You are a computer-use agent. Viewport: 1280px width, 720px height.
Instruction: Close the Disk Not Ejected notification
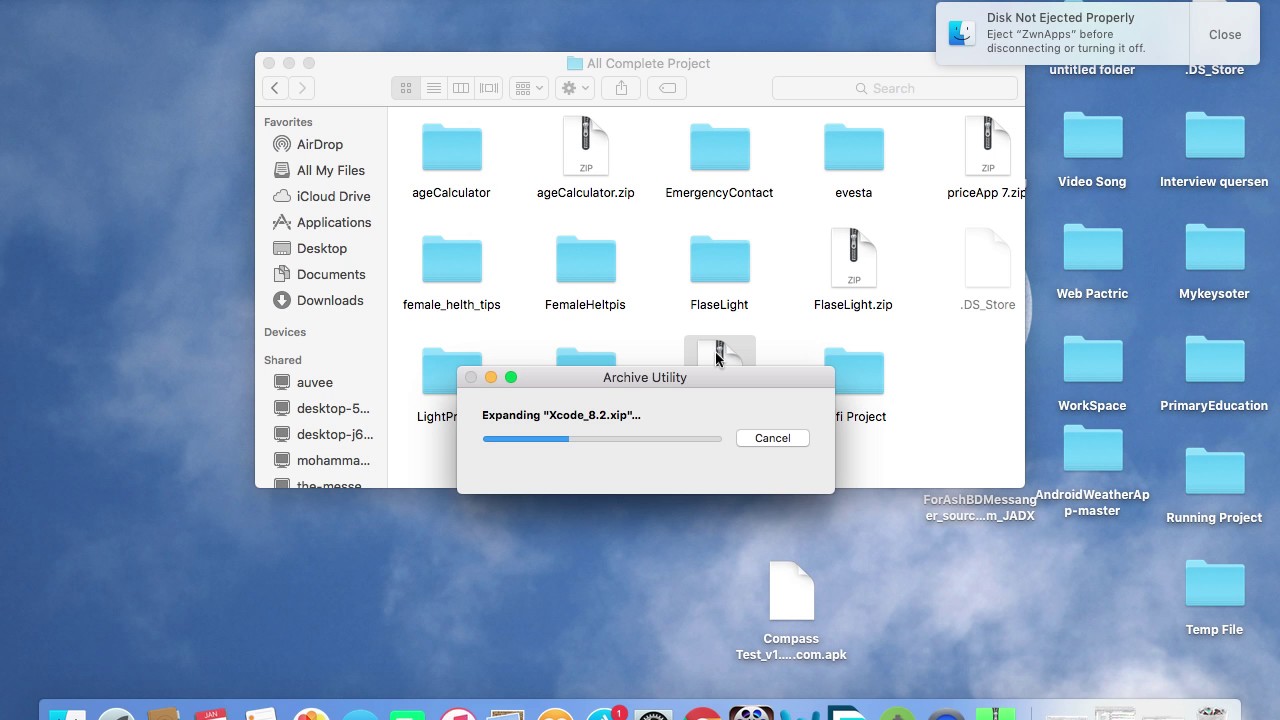[x=1225, y=34]
